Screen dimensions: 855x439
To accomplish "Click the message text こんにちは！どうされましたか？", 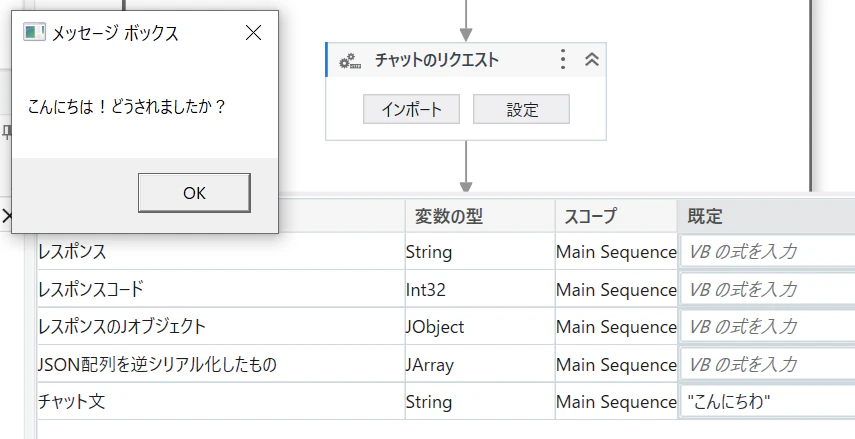I will pos(127,106).
